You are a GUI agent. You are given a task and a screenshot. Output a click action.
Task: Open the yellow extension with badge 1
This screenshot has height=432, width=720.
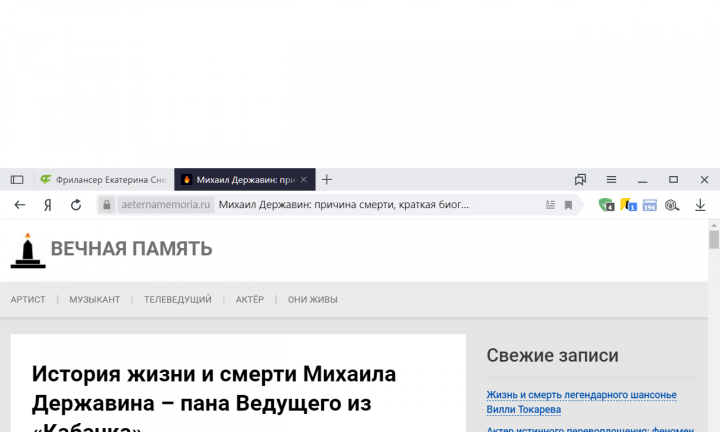(x=628, y=205)
